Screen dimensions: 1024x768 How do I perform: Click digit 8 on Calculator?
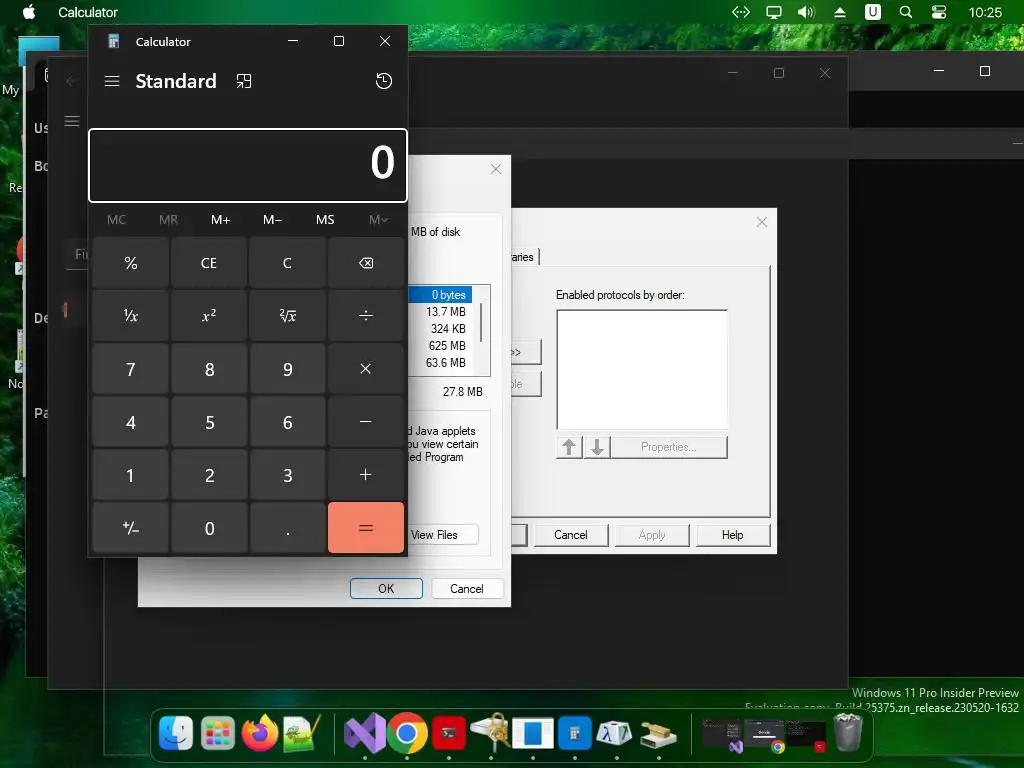coord(209,369)
